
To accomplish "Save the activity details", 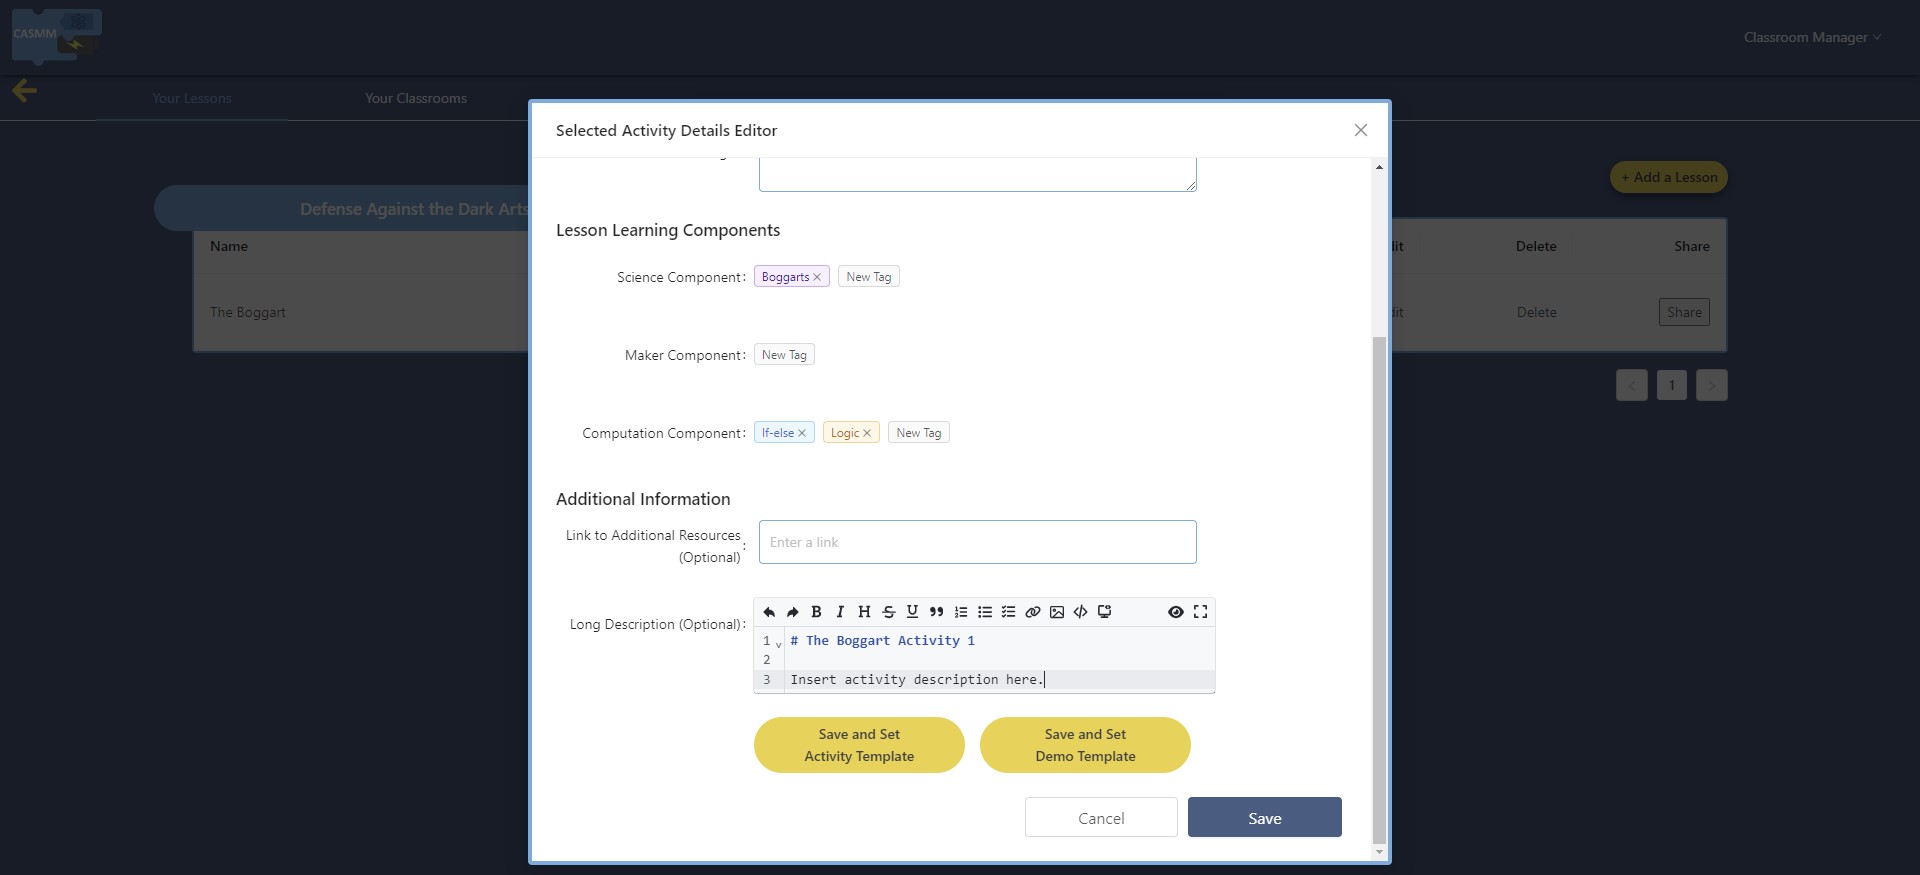I will [1265, 817].
